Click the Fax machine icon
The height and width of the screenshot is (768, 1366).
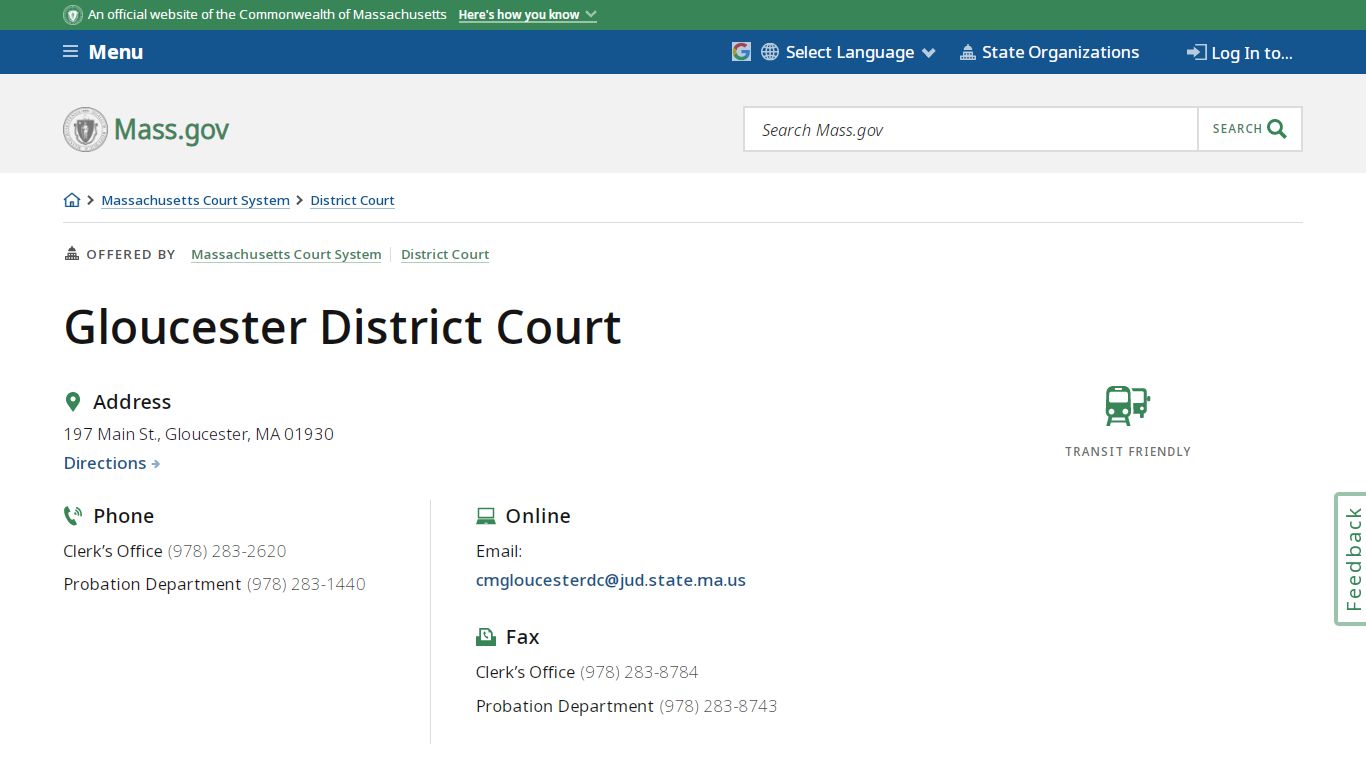pos(486,637)
